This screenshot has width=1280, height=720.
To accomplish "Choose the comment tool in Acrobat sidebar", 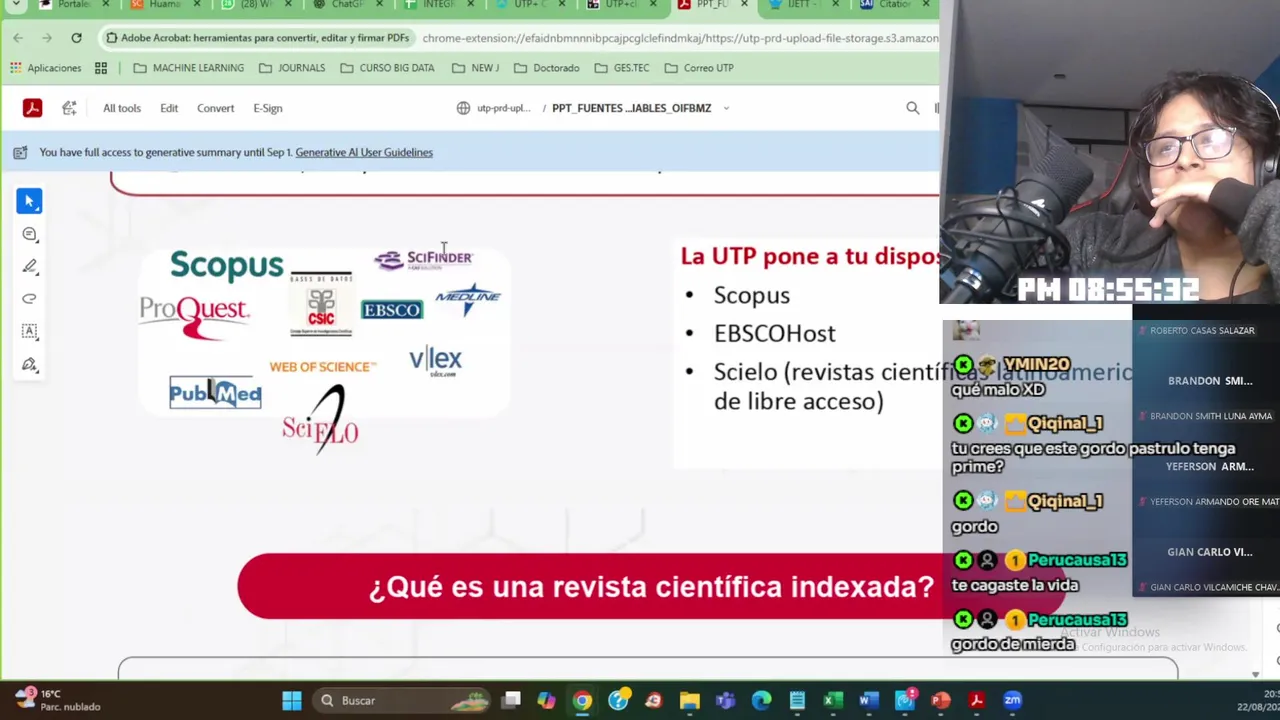I will click(x=29, y=234).
